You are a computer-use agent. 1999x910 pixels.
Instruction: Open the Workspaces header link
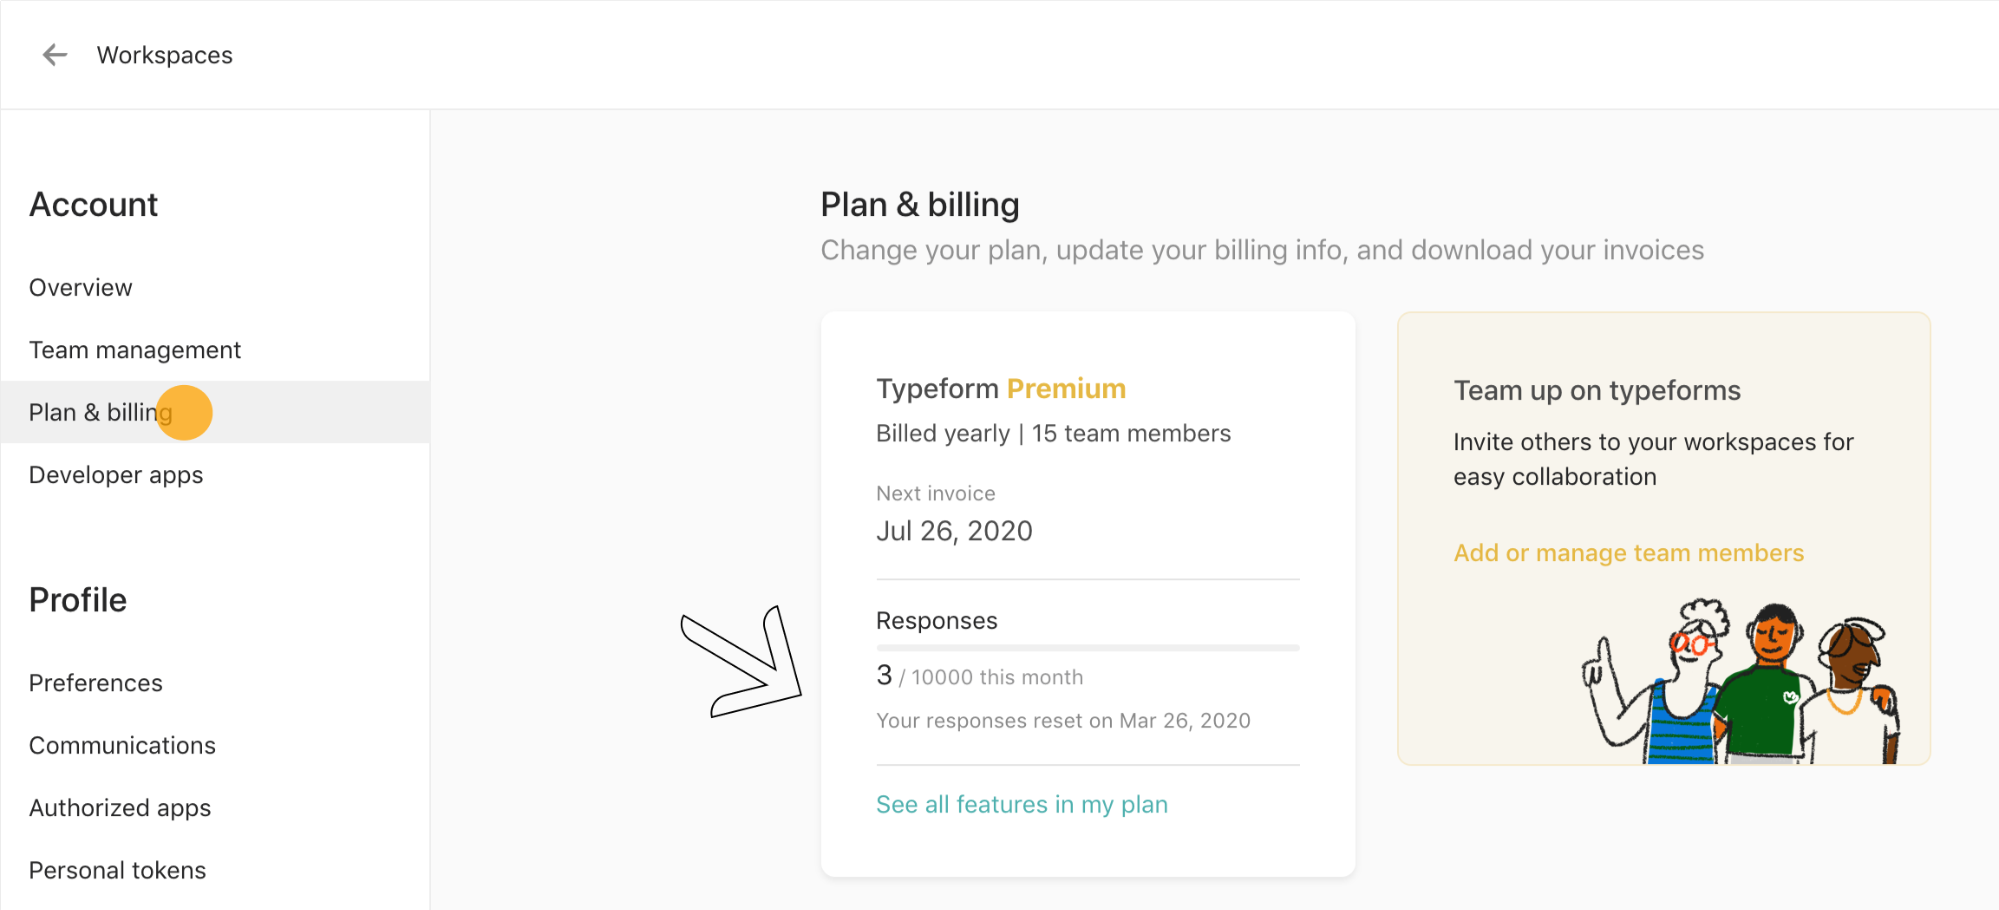click(164, 55)
